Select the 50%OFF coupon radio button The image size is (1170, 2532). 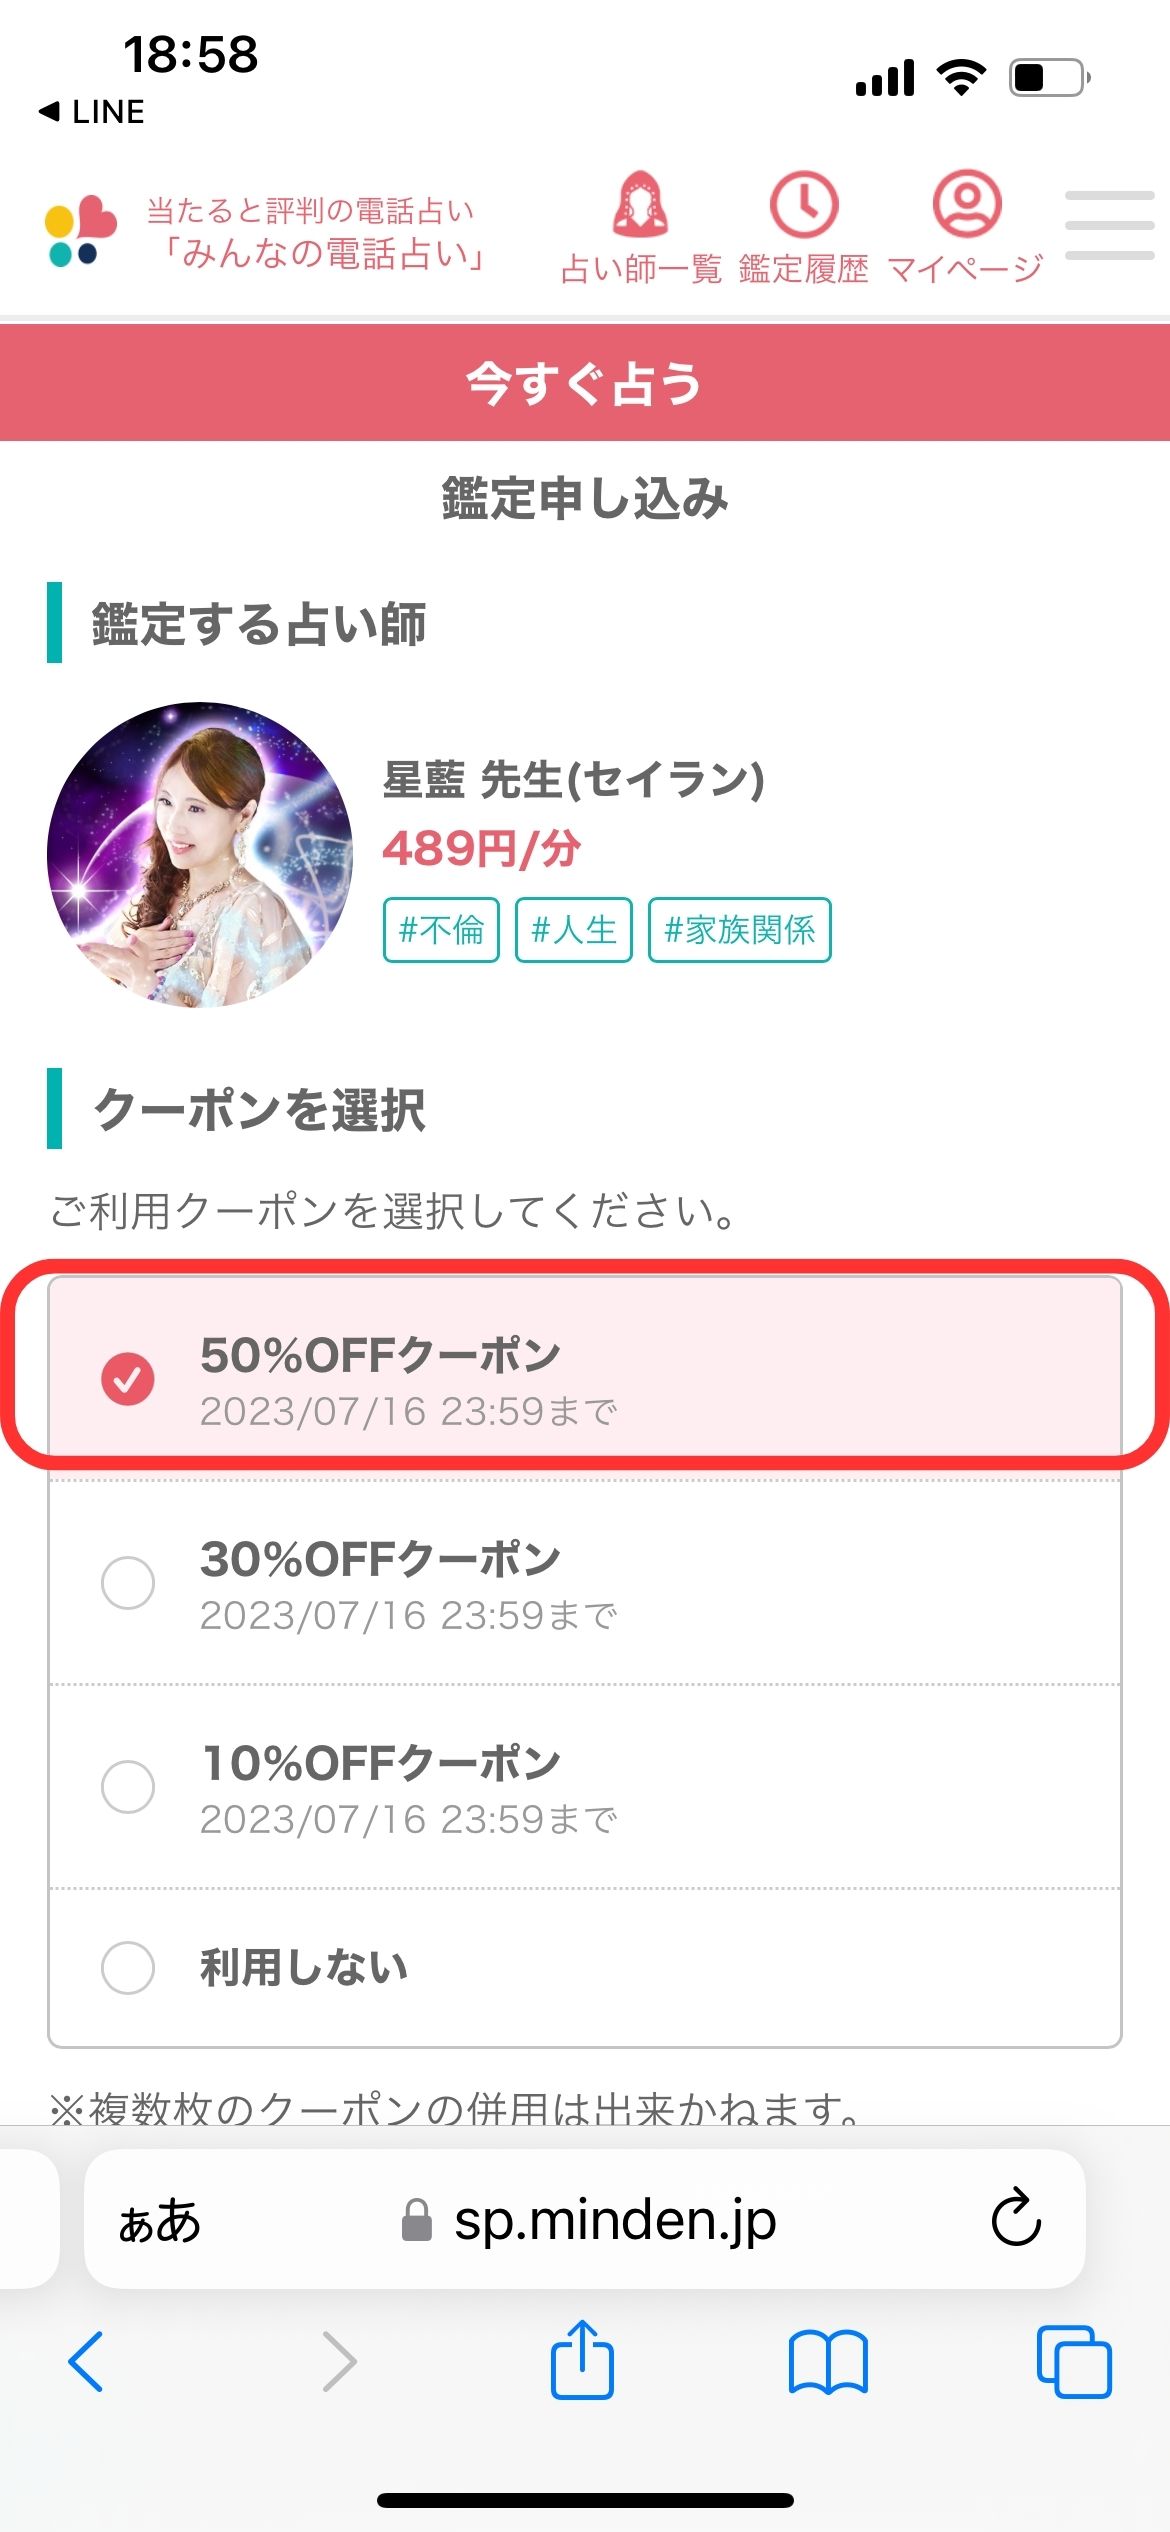point(128,1380)
